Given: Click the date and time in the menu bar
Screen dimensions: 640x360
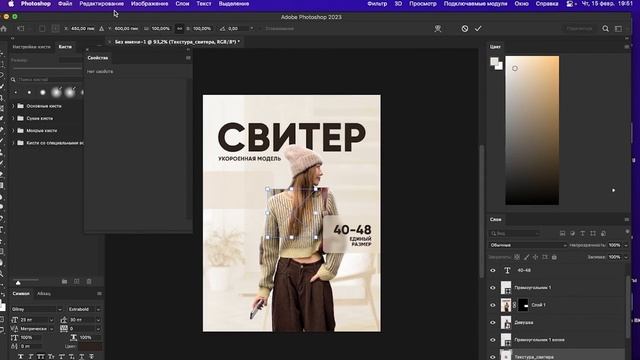Looking at the screenshot, I should coord(607,4).
